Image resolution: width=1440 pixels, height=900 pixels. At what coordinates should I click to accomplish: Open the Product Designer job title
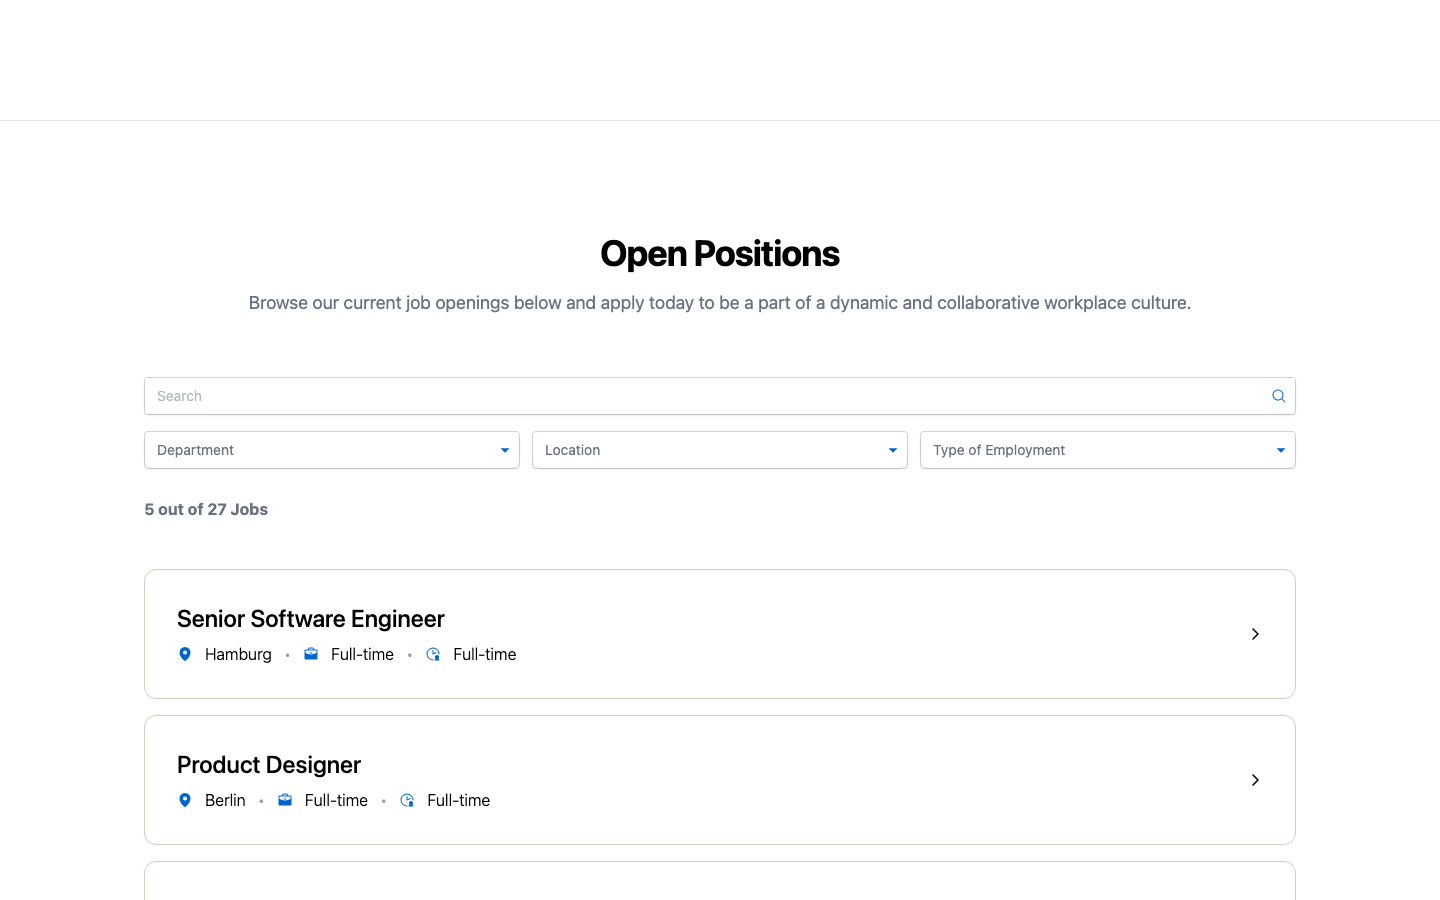[269, 765]
